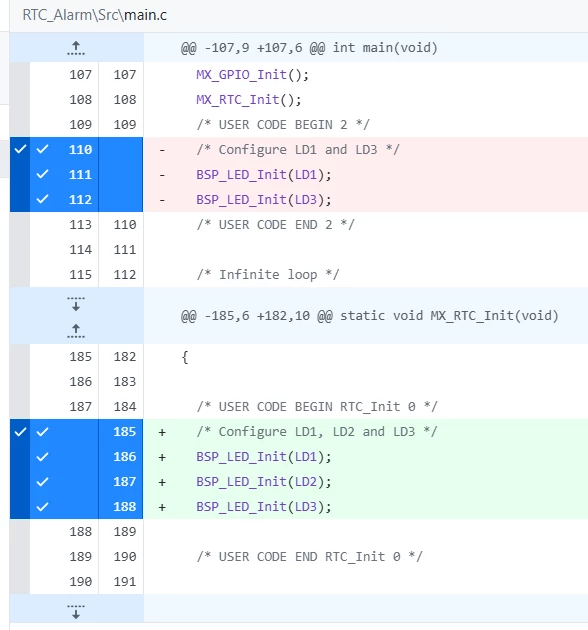Viewport: 588px width, 630px height.
Task: Click old line number 115
Action: (x=80, y=274)
